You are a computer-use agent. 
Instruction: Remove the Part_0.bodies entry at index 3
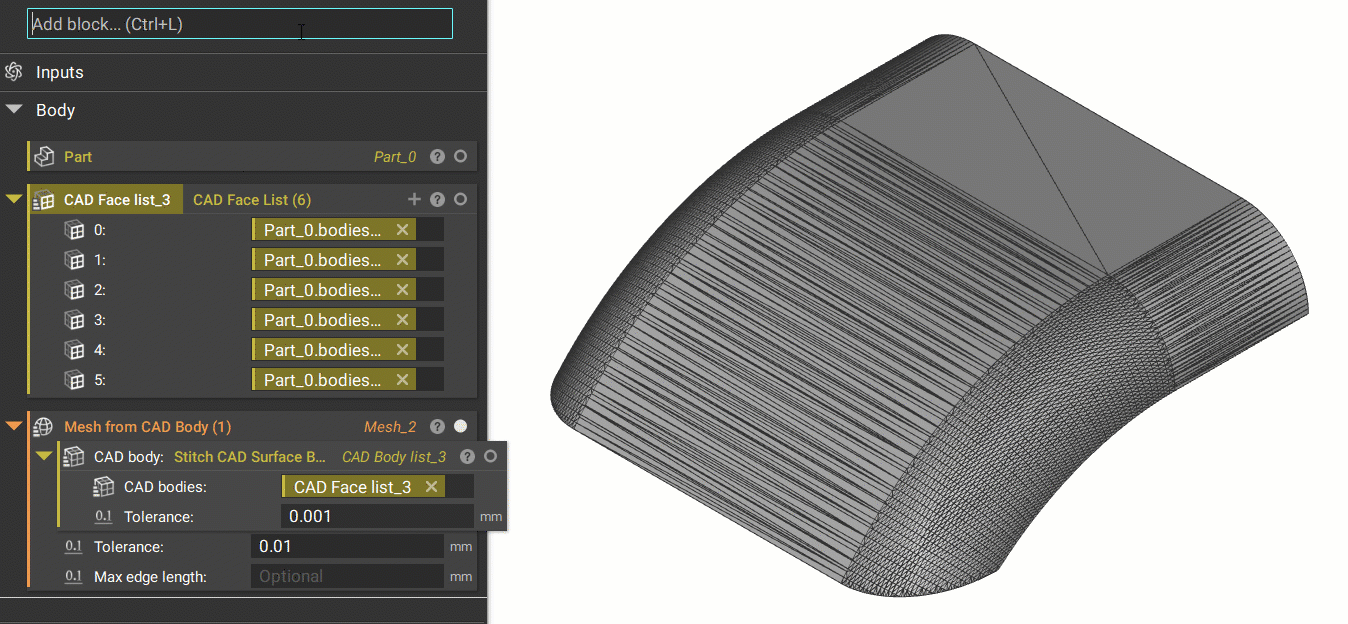[404, 319]
